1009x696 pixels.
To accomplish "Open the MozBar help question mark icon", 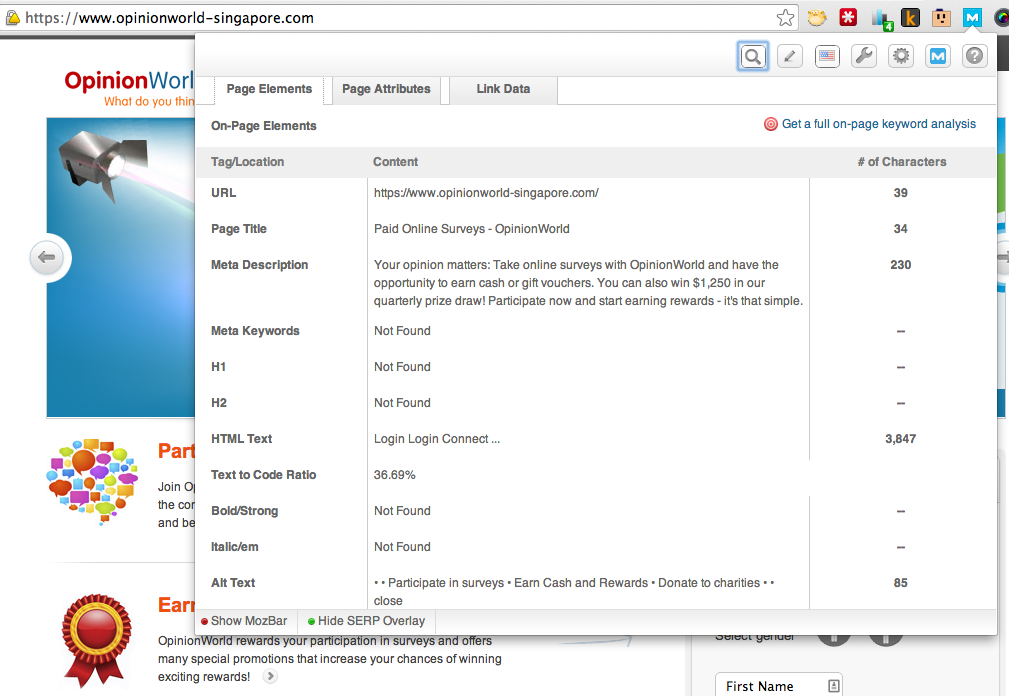I will (x=975, y=57).
